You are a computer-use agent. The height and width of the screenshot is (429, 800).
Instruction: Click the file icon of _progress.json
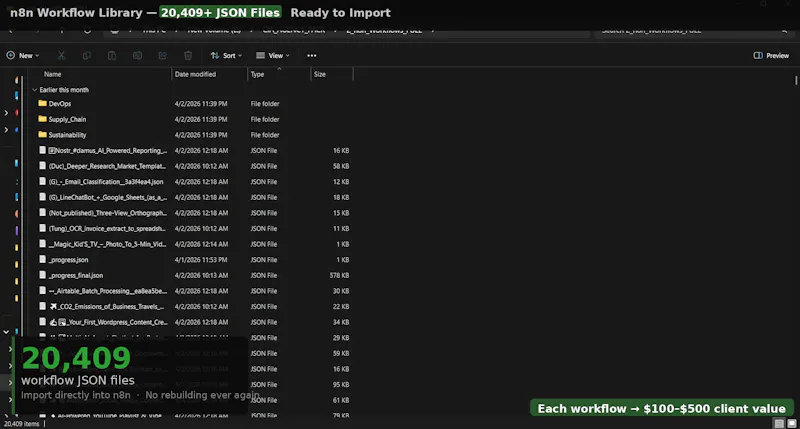(43, 259)
